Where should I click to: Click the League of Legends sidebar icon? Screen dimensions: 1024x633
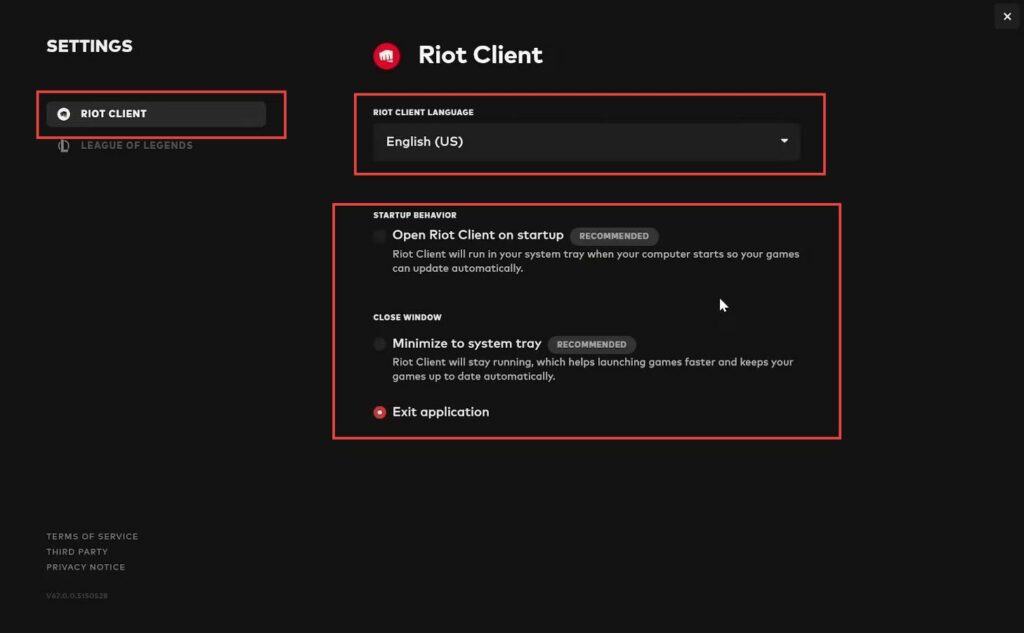(63, 146)
